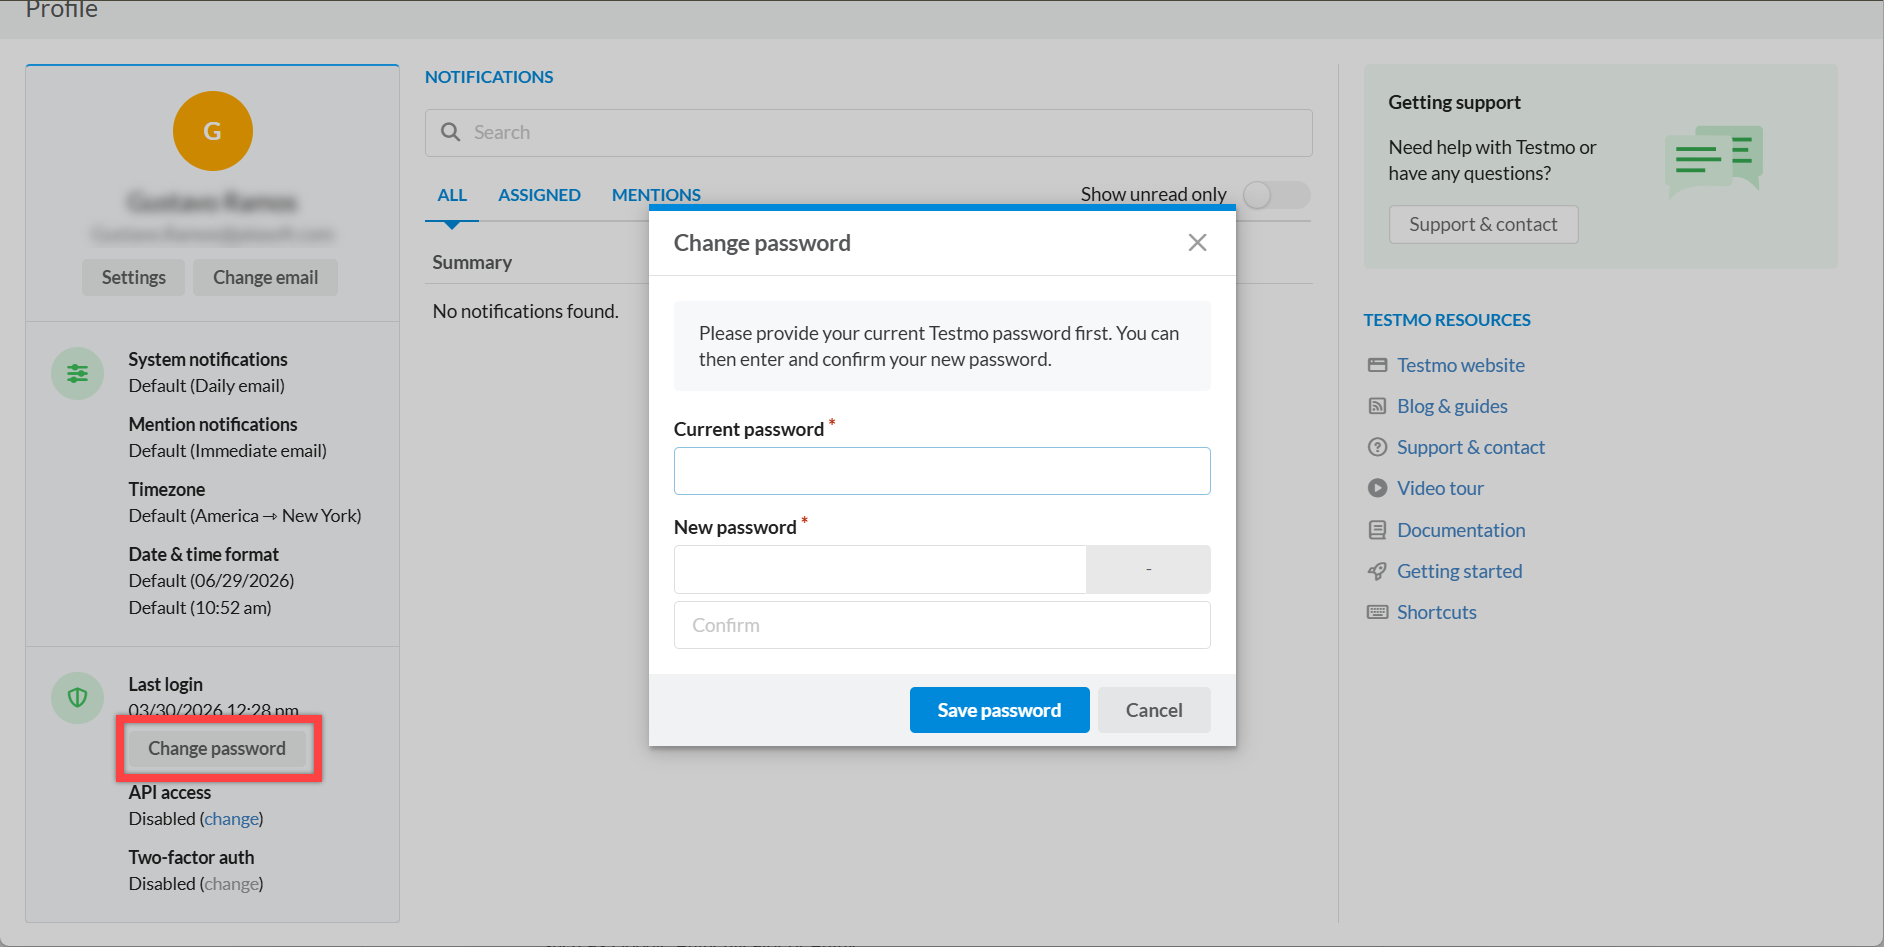This screenshot has width=1884, height=947.
Task: Click 'Default (America → New York)' value
Action: 245,516
